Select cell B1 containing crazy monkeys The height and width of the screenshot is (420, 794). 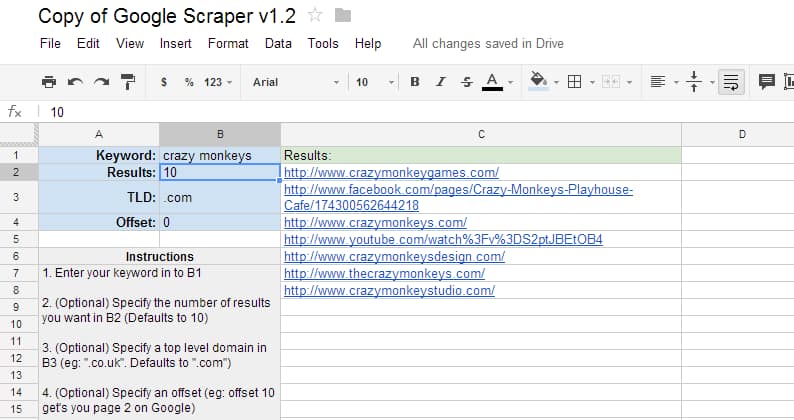(x=220, y=156)
